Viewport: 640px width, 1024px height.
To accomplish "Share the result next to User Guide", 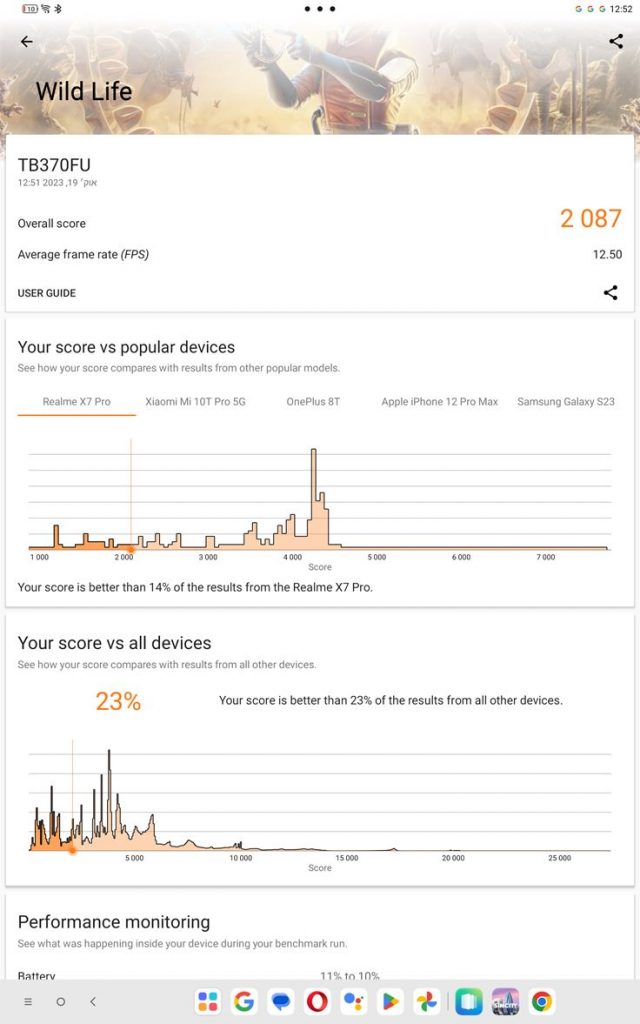I will pos(610,293).
